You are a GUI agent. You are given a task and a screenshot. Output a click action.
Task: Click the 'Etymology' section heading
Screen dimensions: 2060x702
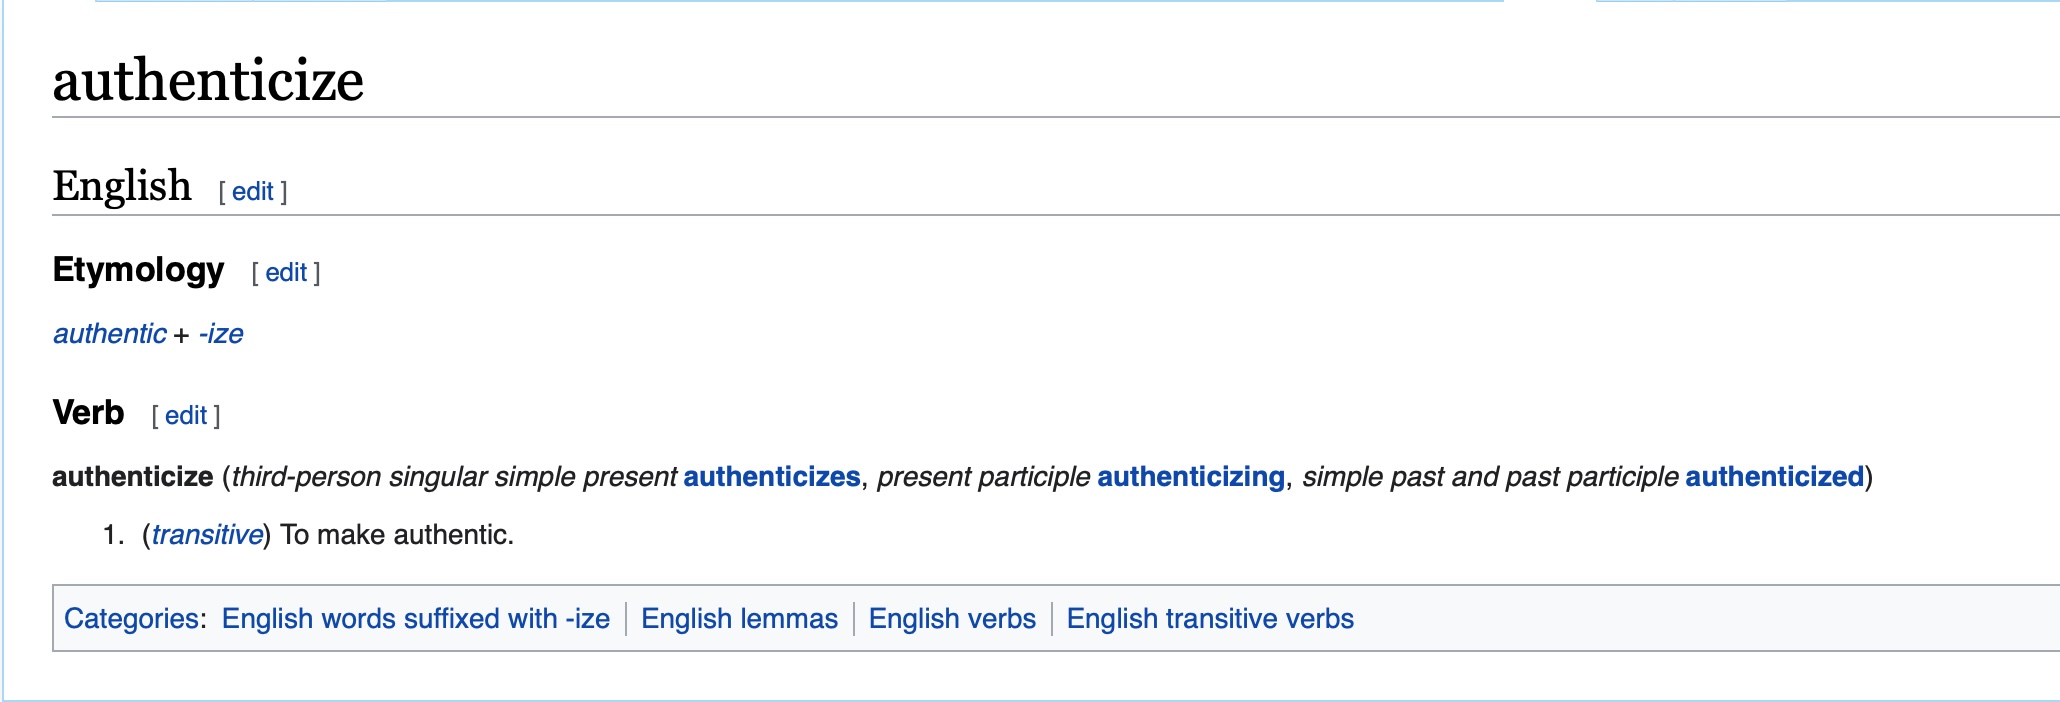click(x=138, y=270)
